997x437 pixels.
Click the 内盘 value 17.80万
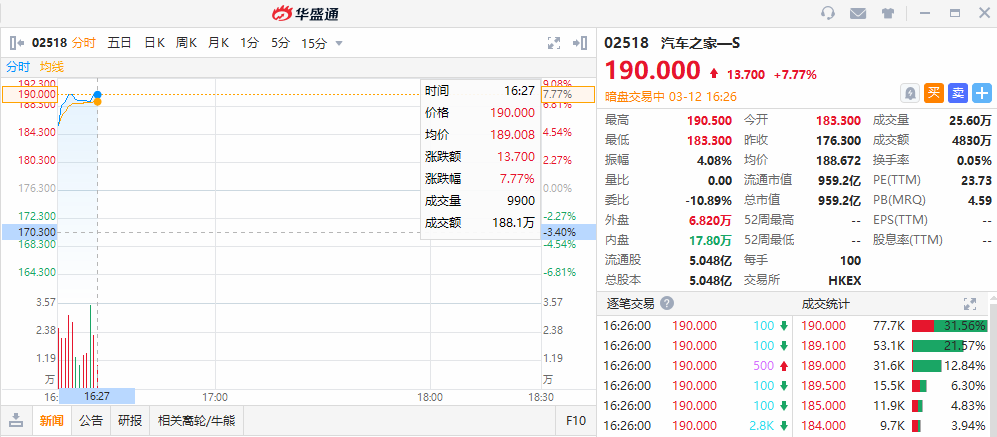pyautogui.click(x=710, y=240)
